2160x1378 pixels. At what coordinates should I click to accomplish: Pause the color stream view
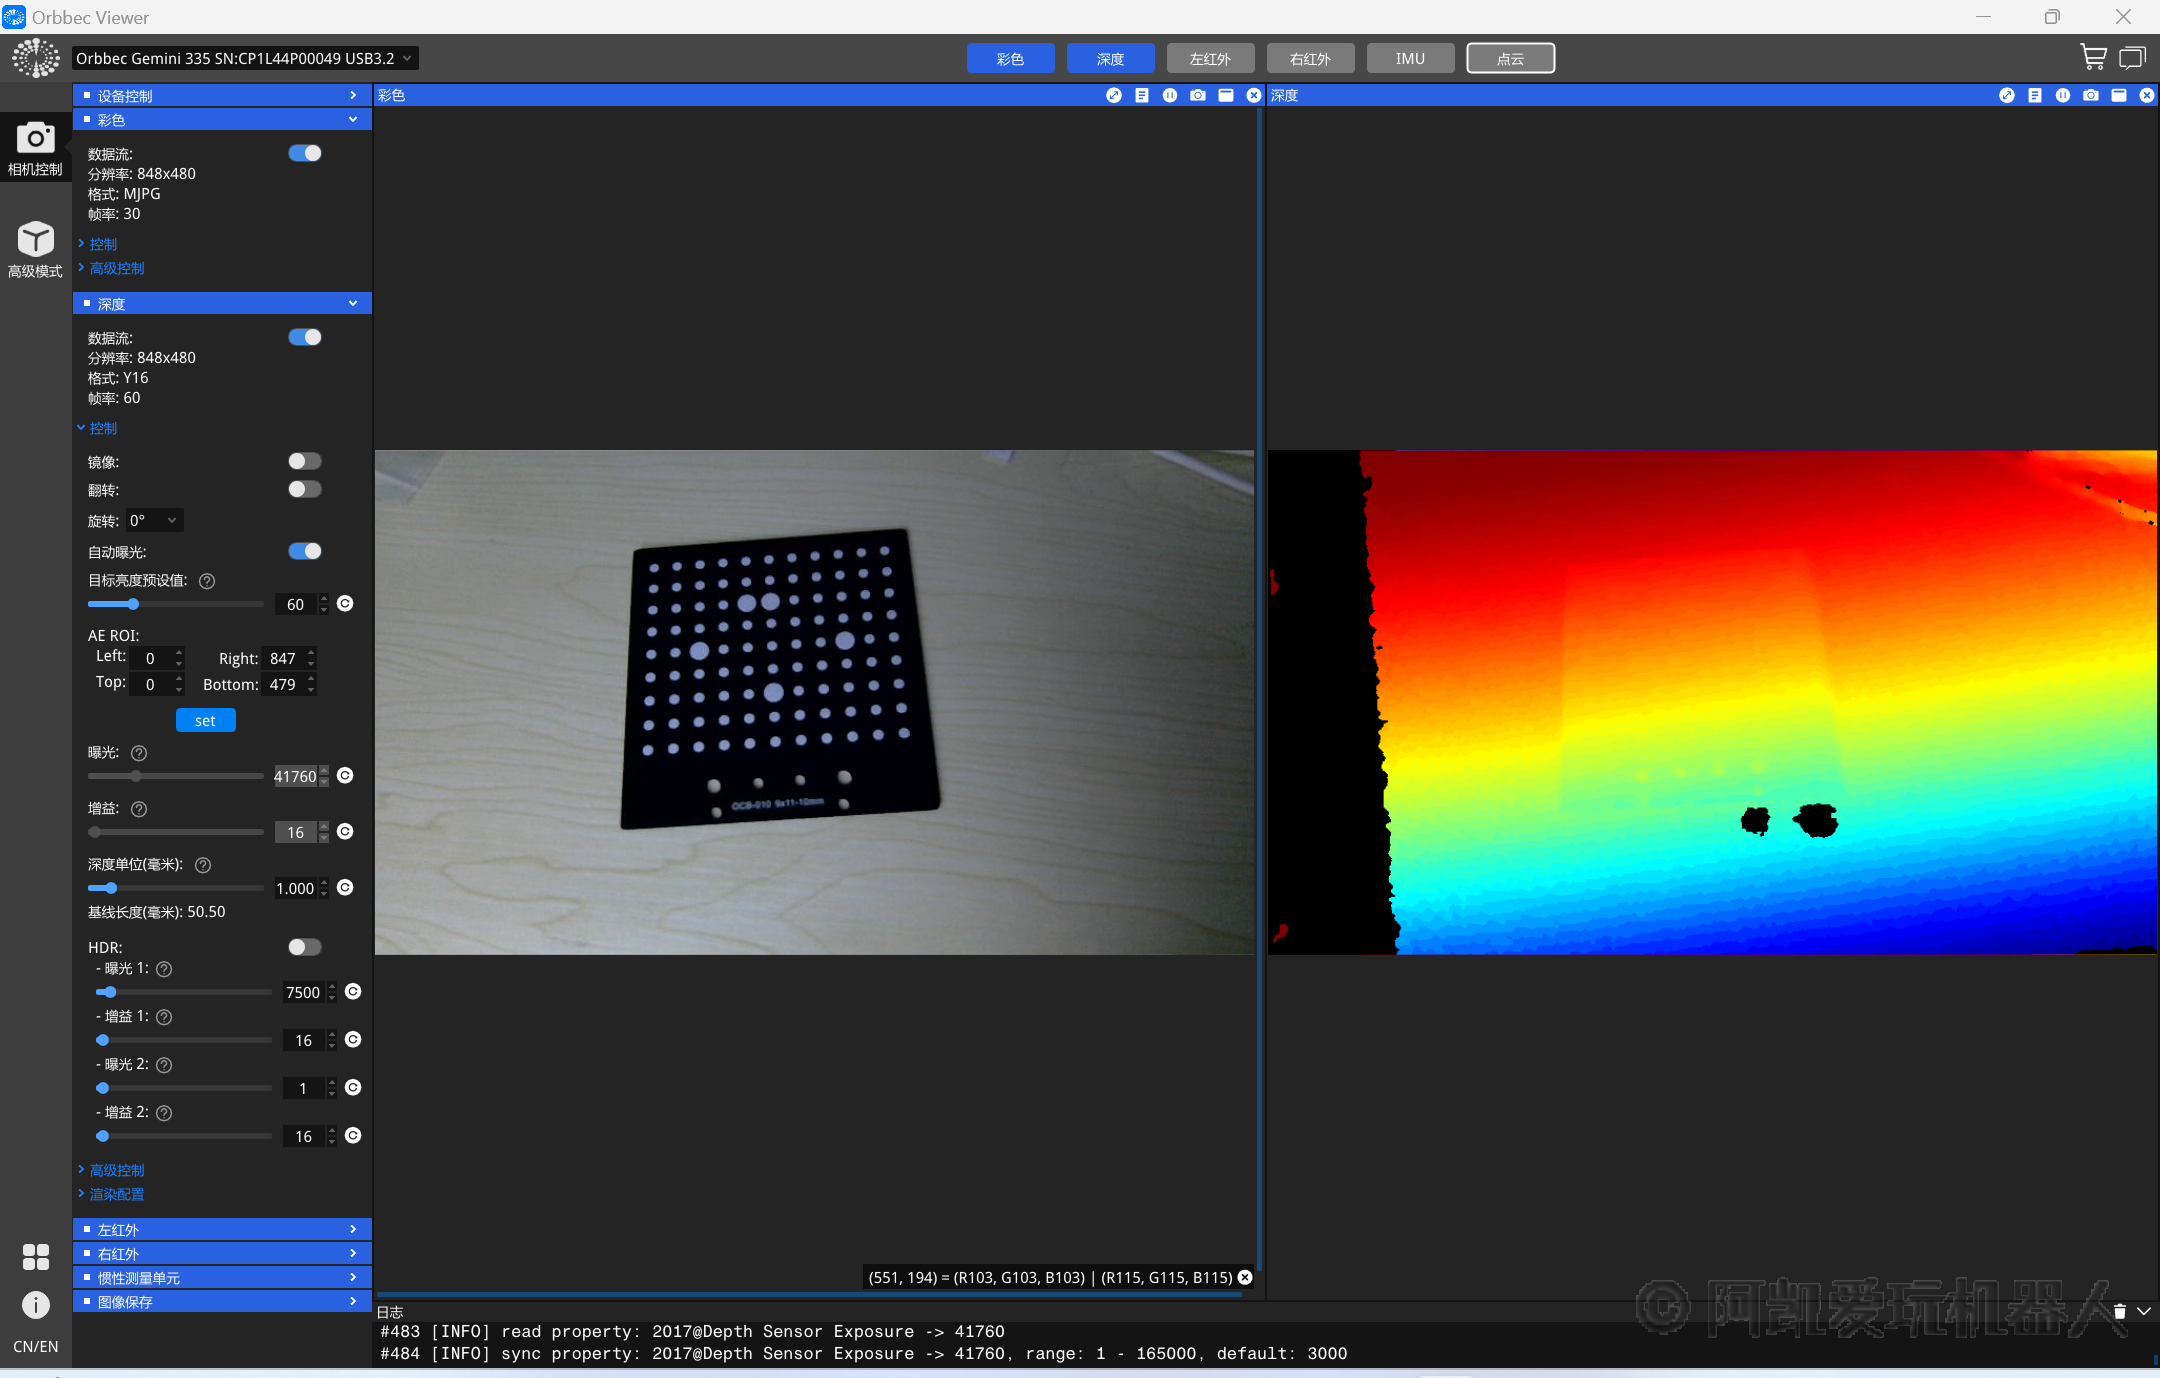click(1169, 95)
